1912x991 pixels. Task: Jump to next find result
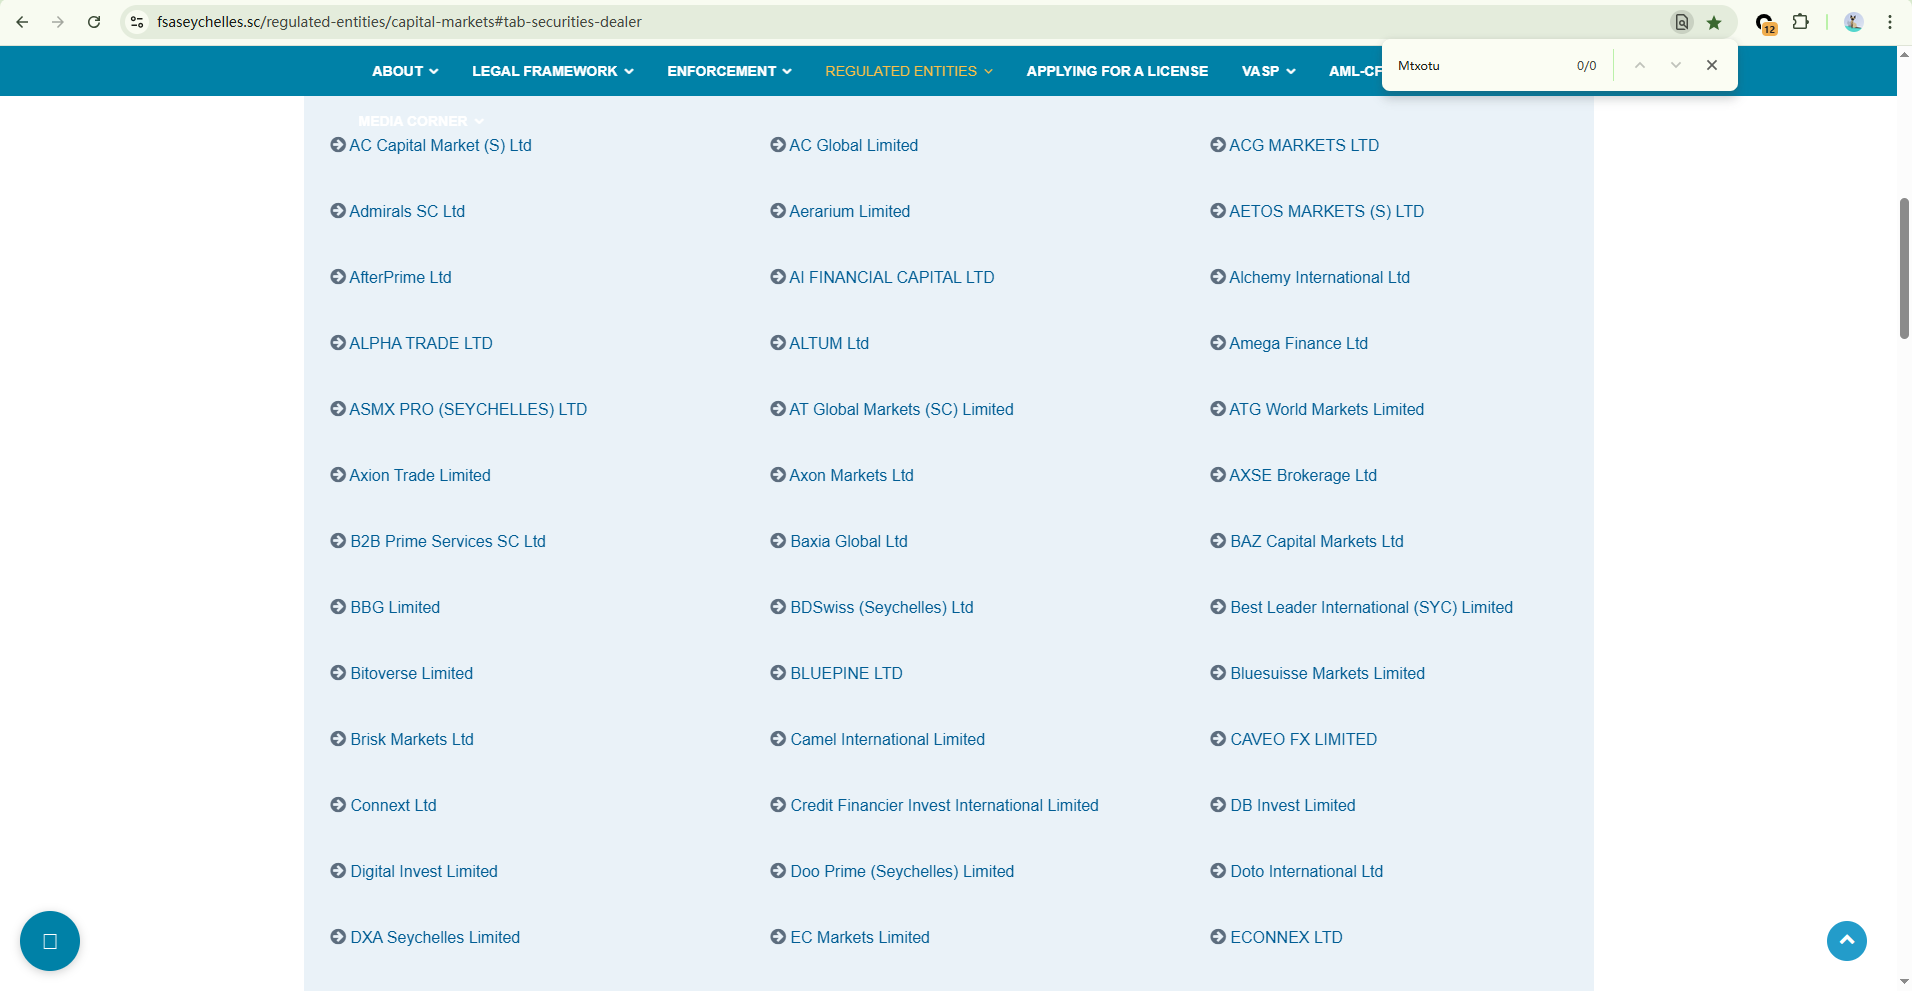[1676, 65]
